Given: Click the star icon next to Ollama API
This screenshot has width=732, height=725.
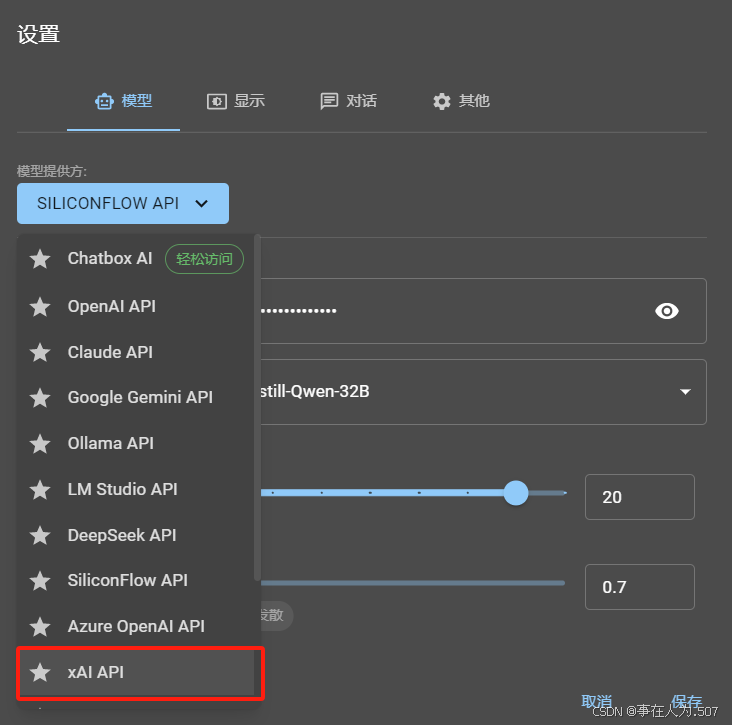Looking at the screenshot, I should pos(40,443).
